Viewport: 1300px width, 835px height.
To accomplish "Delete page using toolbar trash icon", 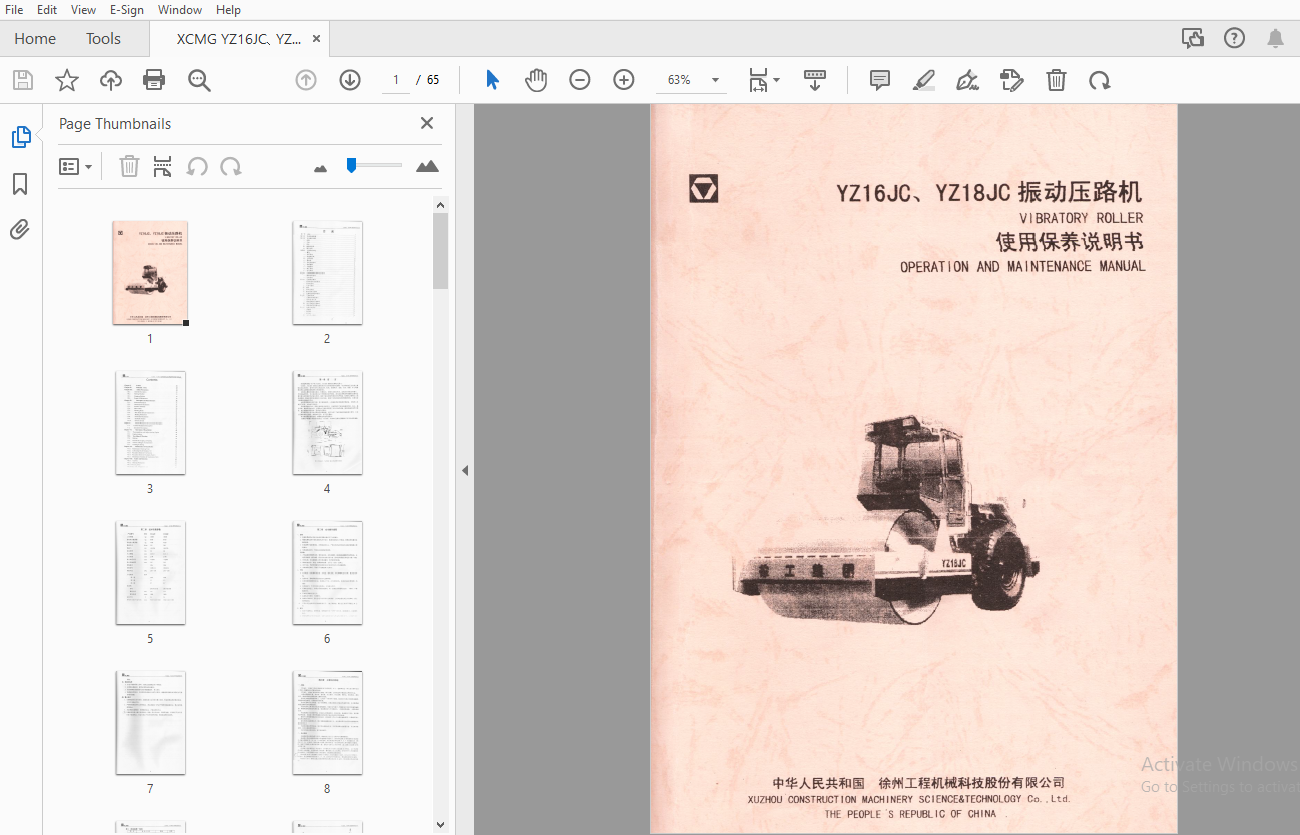I will (x=1056, y=80).
